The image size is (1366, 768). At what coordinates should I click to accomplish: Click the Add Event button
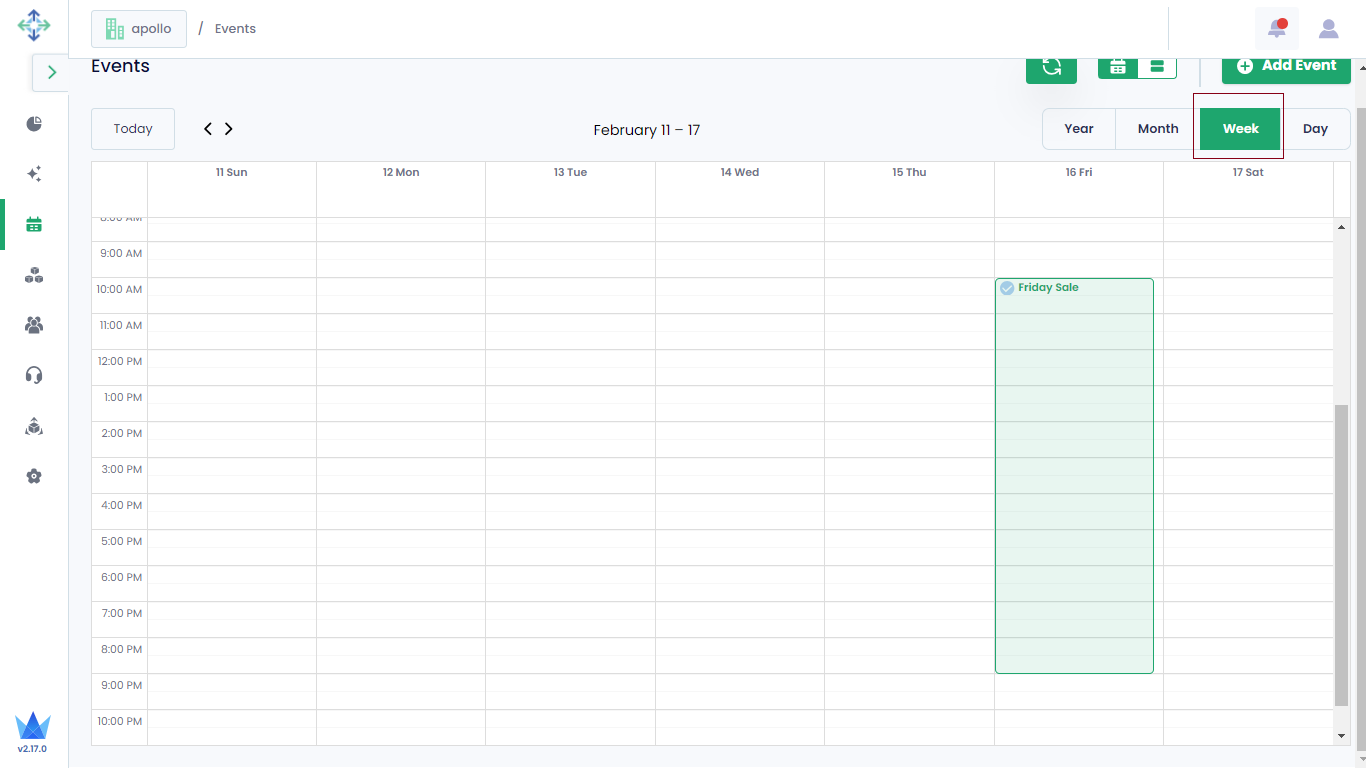pyautogui.click(x=1286, y=66)
